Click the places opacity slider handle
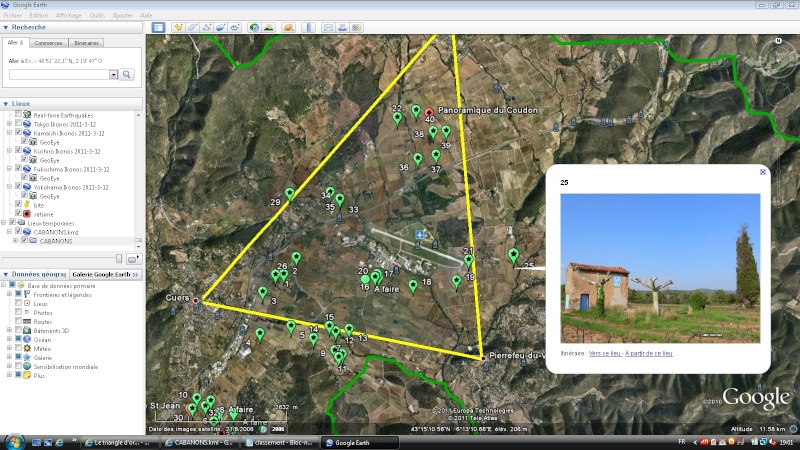Image resolution: width=800 pixels, height=450 pixels. (119, 259)
